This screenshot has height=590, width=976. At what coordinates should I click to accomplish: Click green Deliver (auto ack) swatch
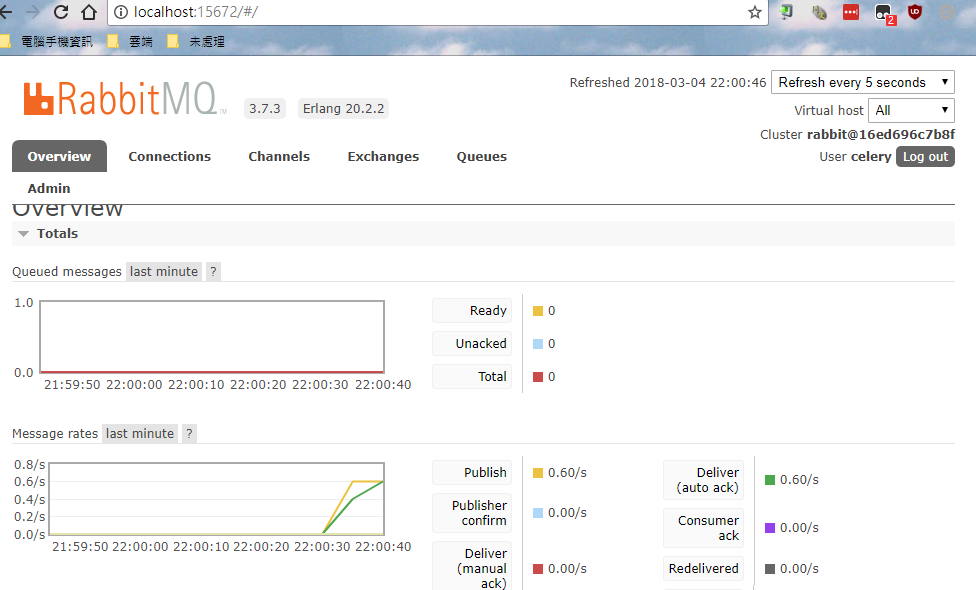770,480
